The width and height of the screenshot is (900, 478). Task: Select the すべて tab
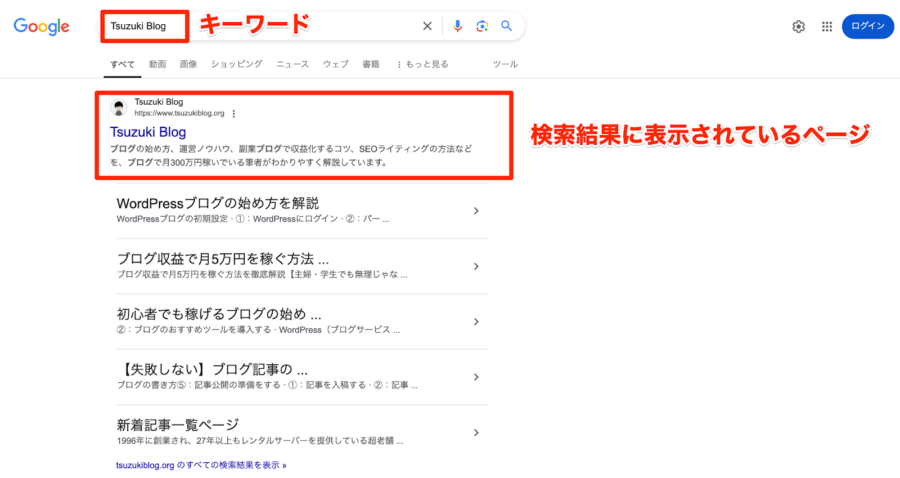click(x=122, y=64)
